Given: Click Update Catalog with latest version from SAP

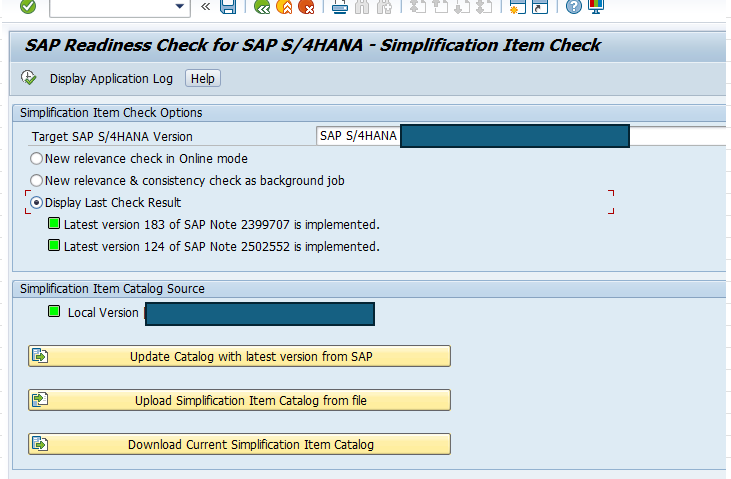Looking at the screenshot, I should coord(239,356).
